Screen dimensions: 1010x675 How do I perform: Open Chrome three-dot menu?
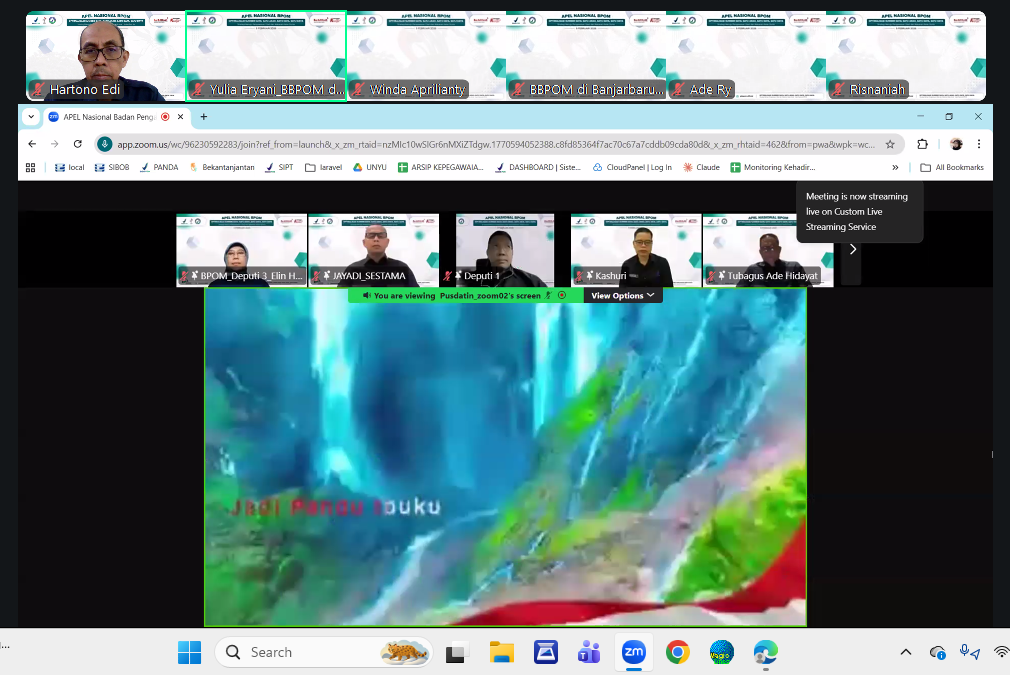[x=979, y=144]
